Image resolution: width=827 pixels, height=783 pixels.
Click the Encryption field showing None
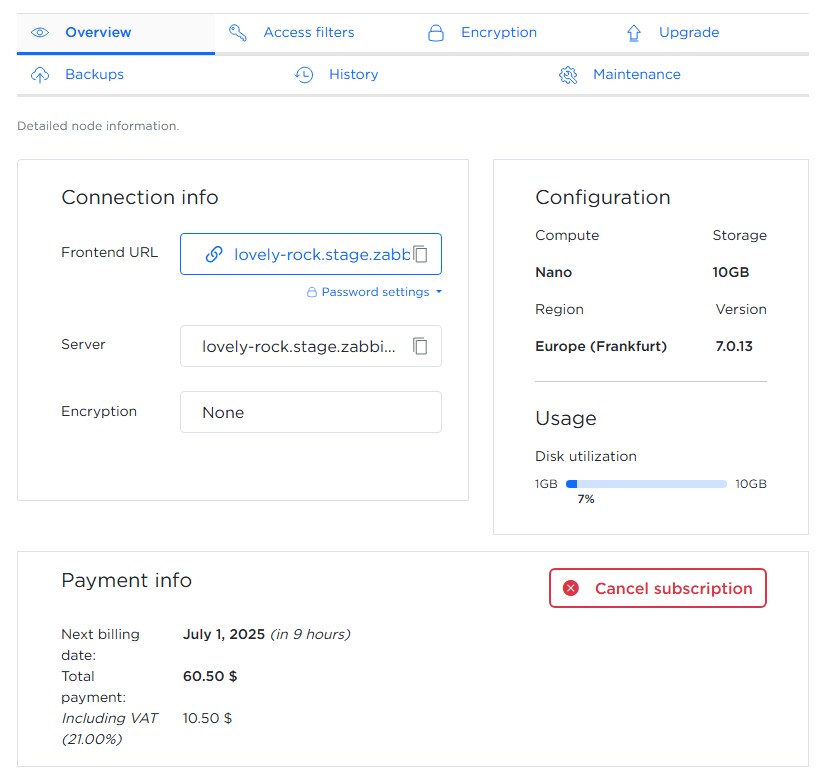point(310,412)
